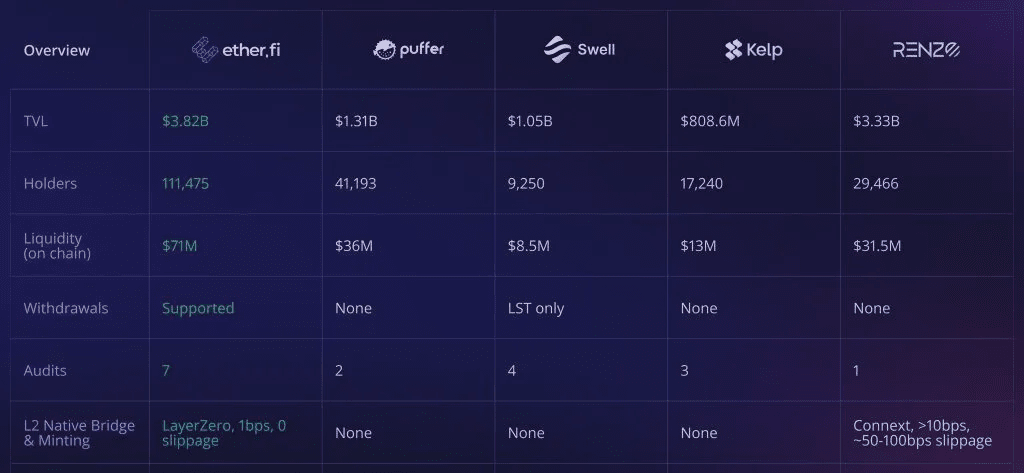Screen dimensions: 1024x473
Task: Click the LayerZero bridge details text
Action: tap(224, 433)
